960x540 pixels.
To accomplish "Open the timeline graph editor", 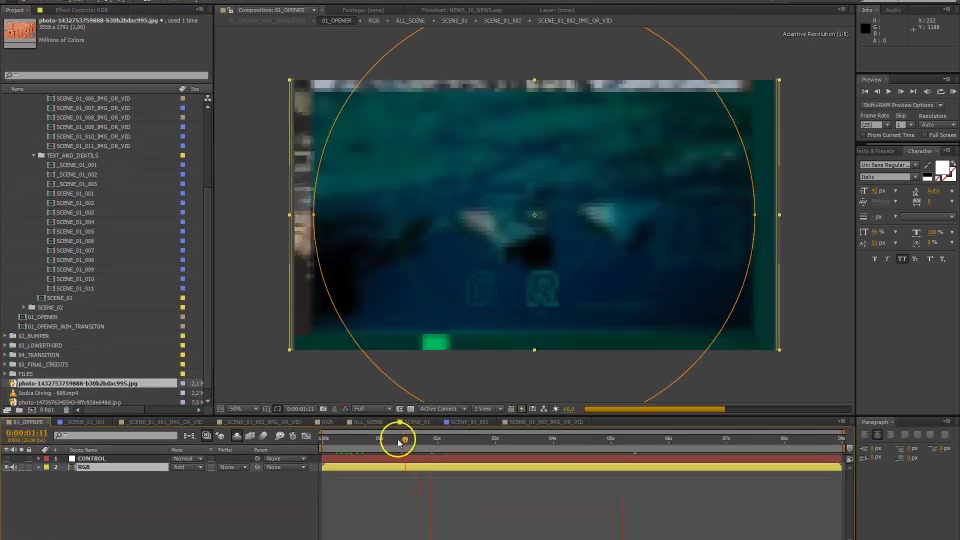I will (x=306, y=436).
